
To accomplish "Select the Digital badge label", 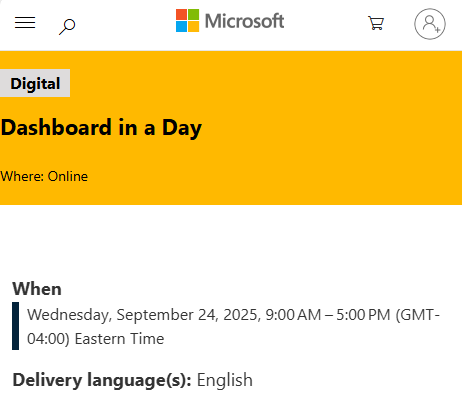I will click(x=35, y=83).
